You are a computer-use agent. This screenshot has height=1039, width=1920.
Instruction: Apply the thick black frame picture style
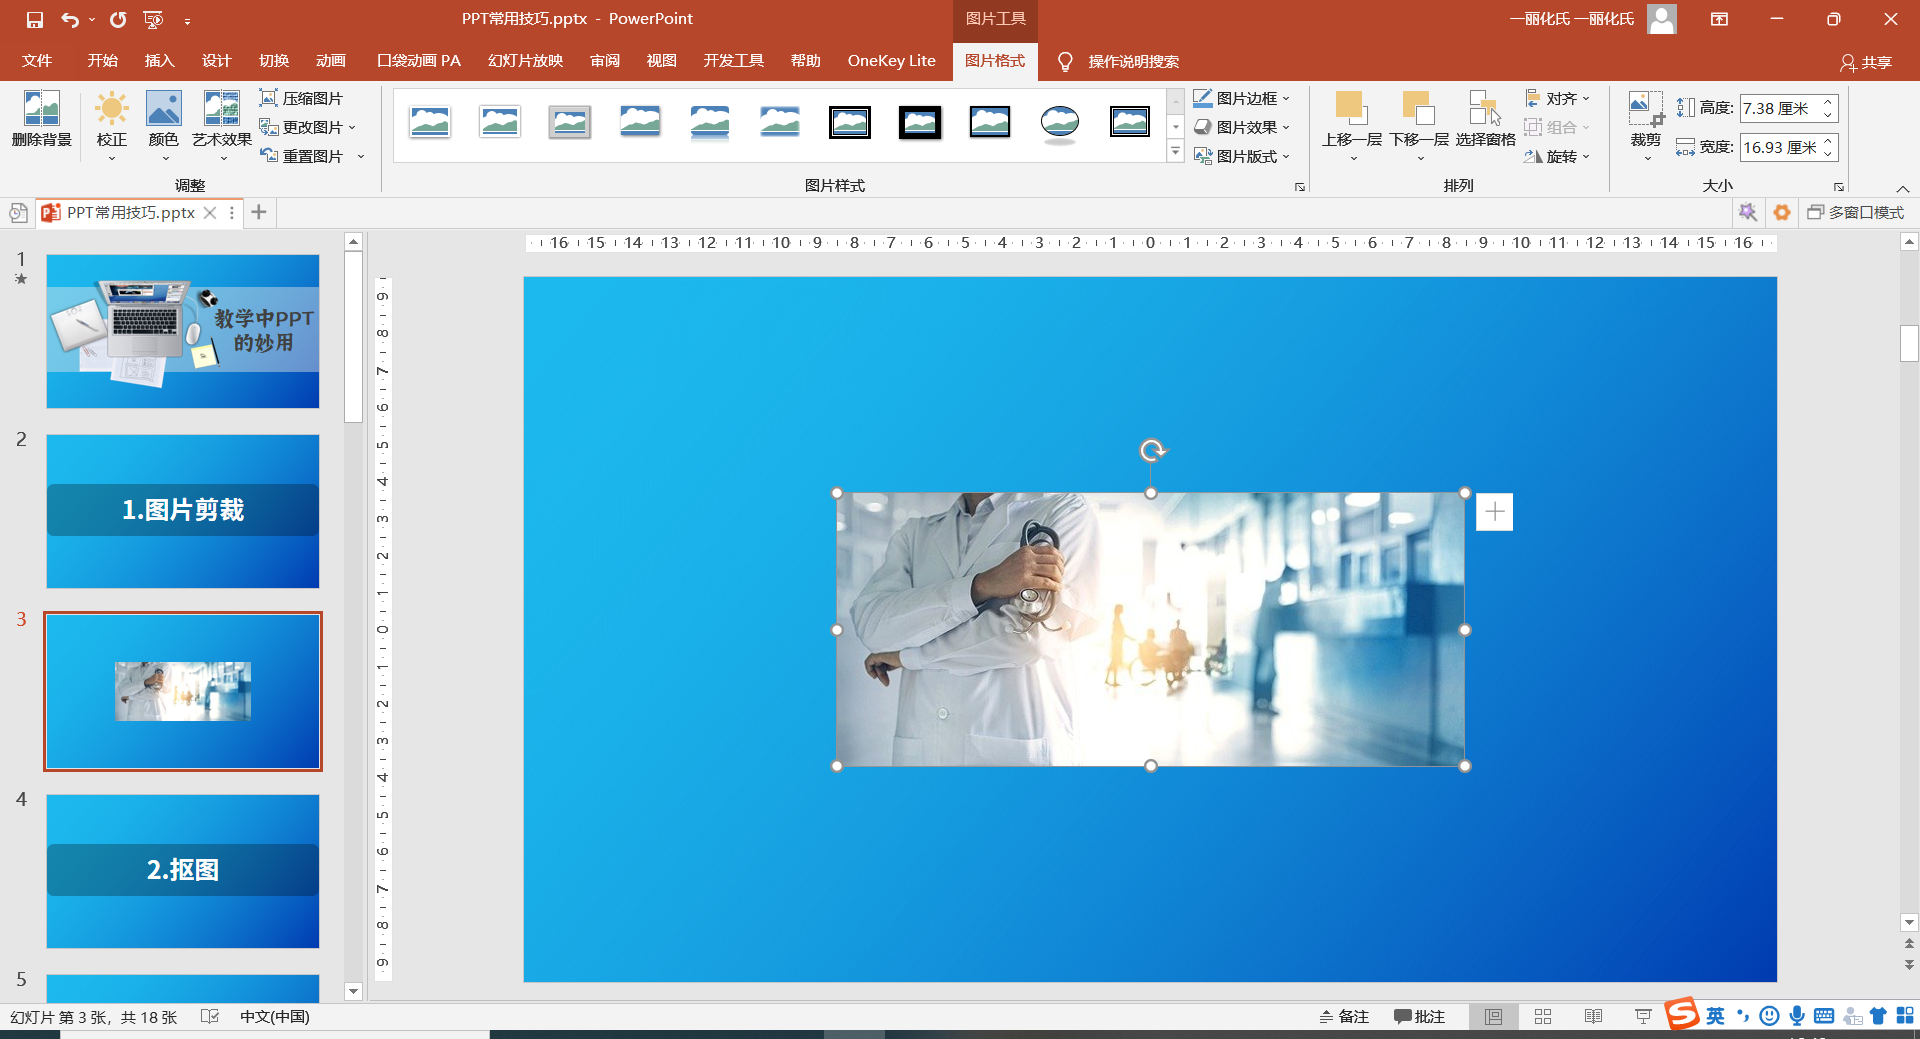tap(920, 122)
